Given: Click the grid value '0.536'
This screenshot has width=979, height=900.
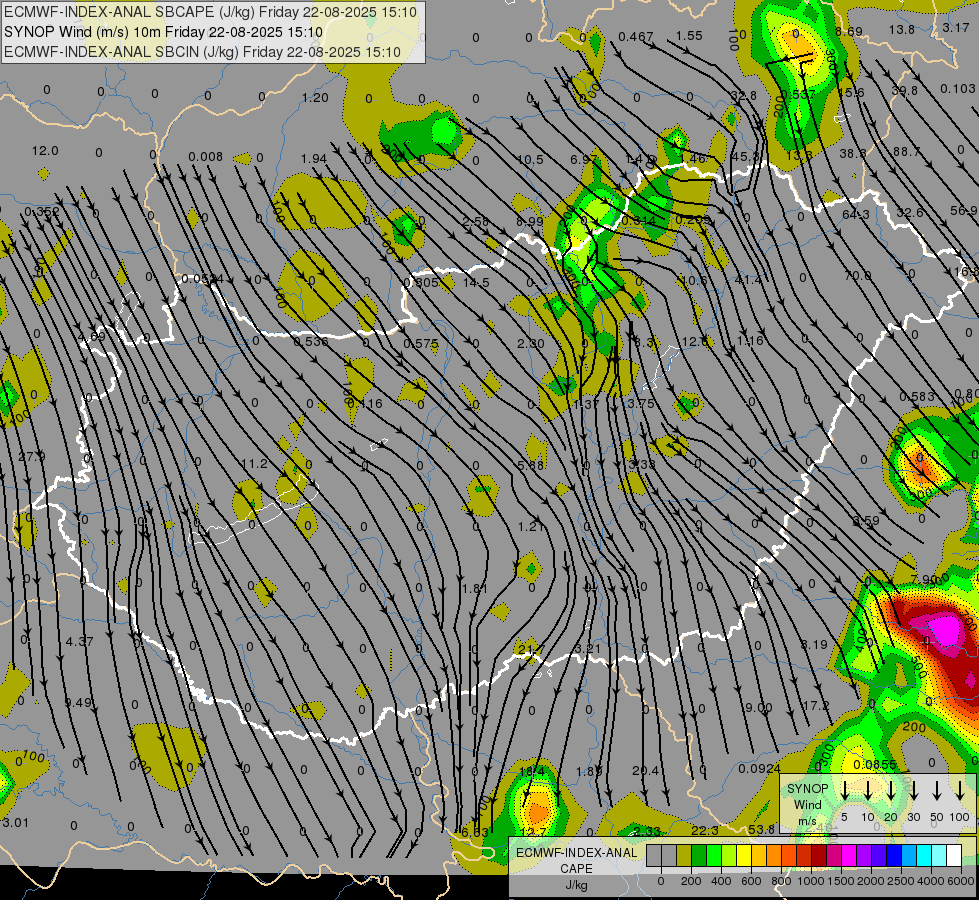Looking at the screenshot, I should (x=311, y=341).
